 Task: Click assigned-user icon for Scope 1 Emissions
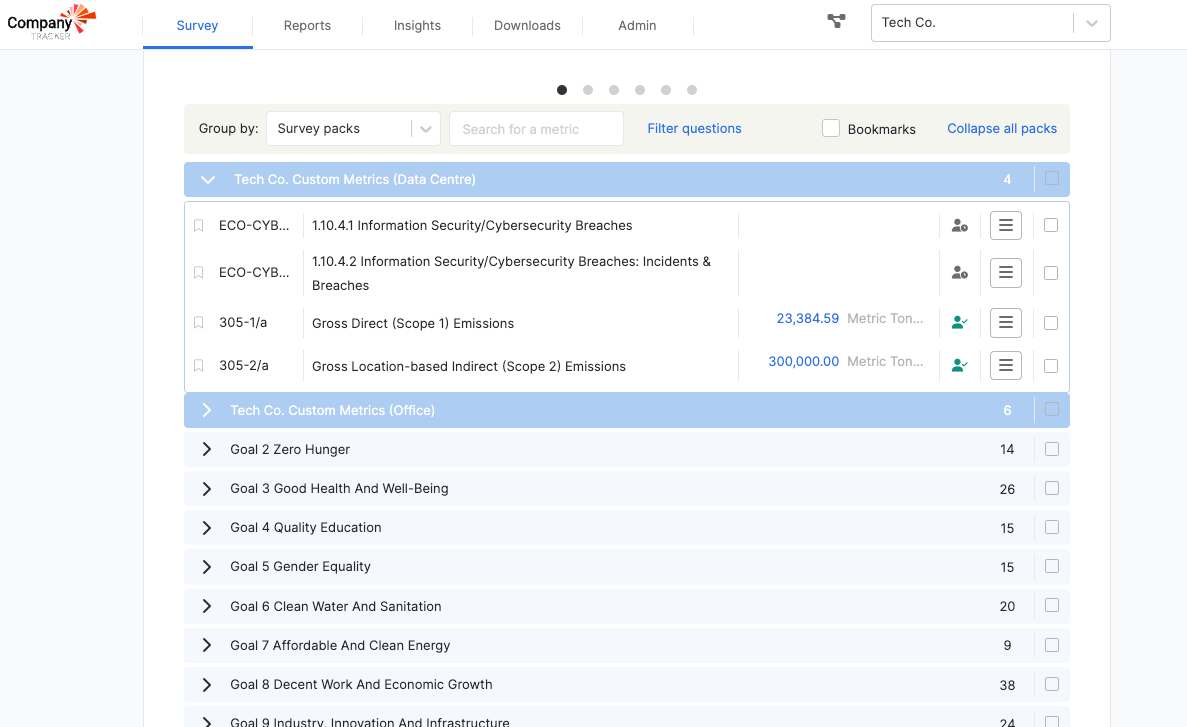pos(959,323)
